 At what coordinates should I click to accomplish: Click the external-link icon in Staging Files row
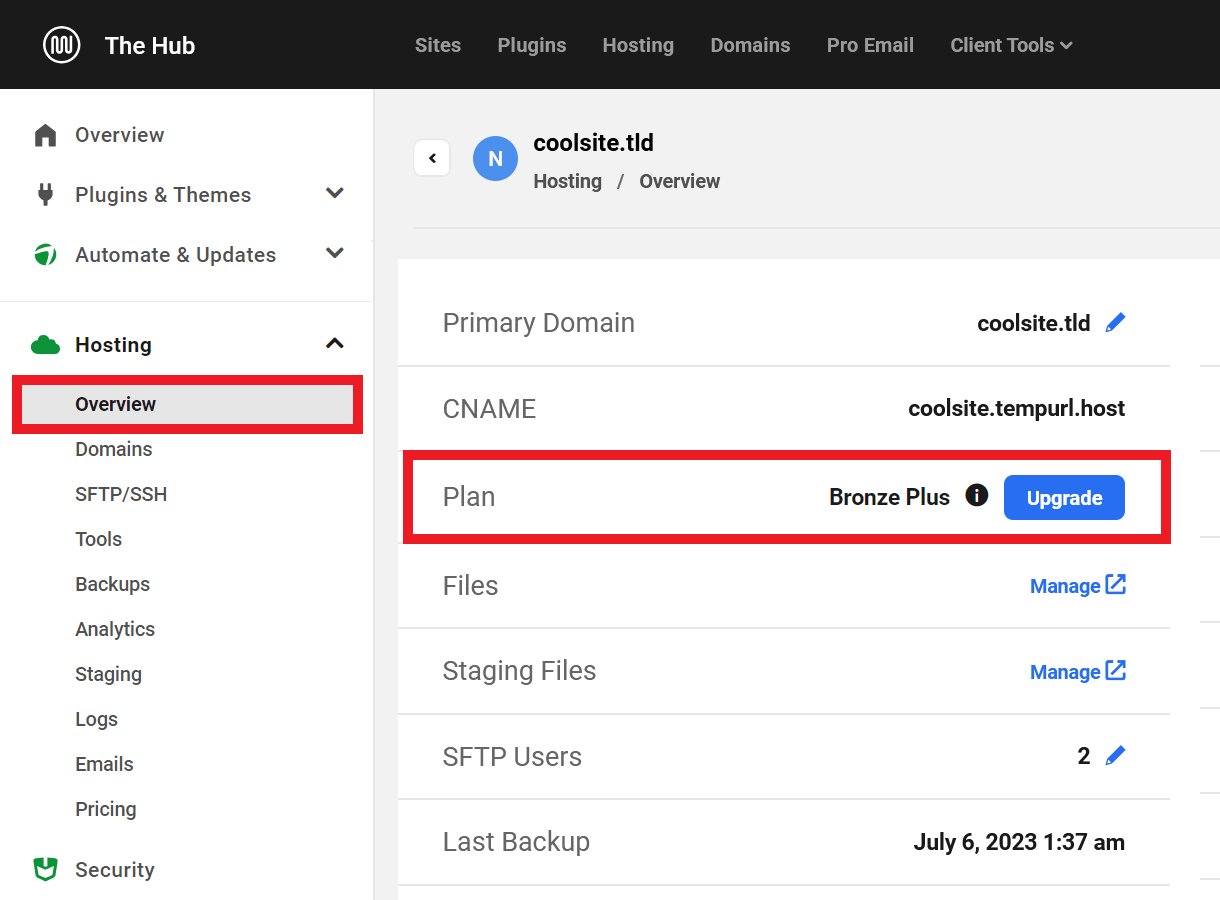pyautogui.click(x=1116, y=671)
